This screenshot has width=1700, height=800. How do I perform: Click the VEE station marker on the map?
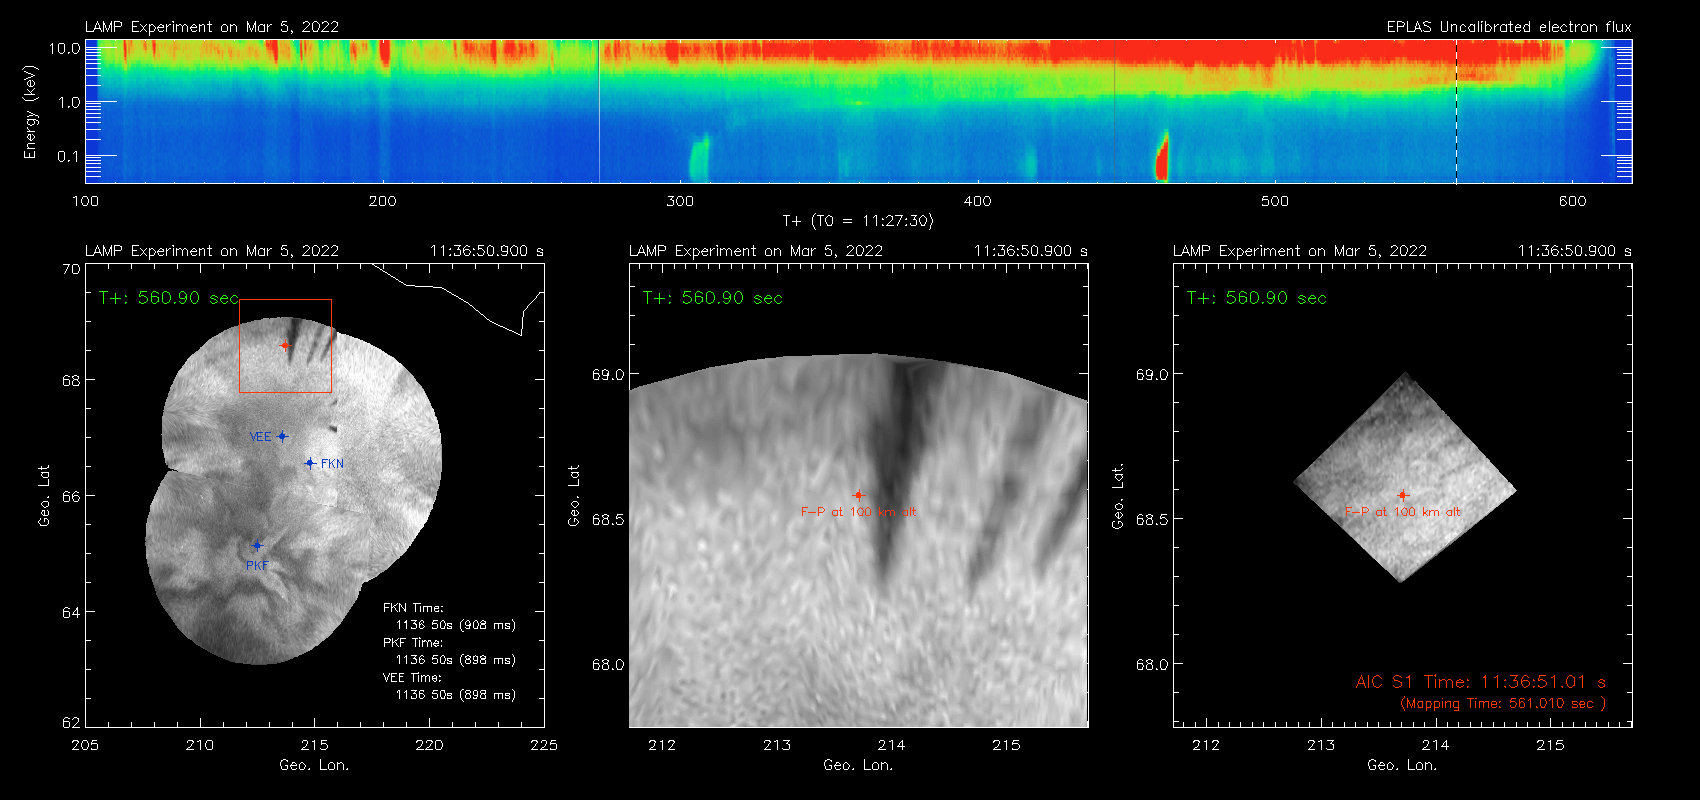283,436
